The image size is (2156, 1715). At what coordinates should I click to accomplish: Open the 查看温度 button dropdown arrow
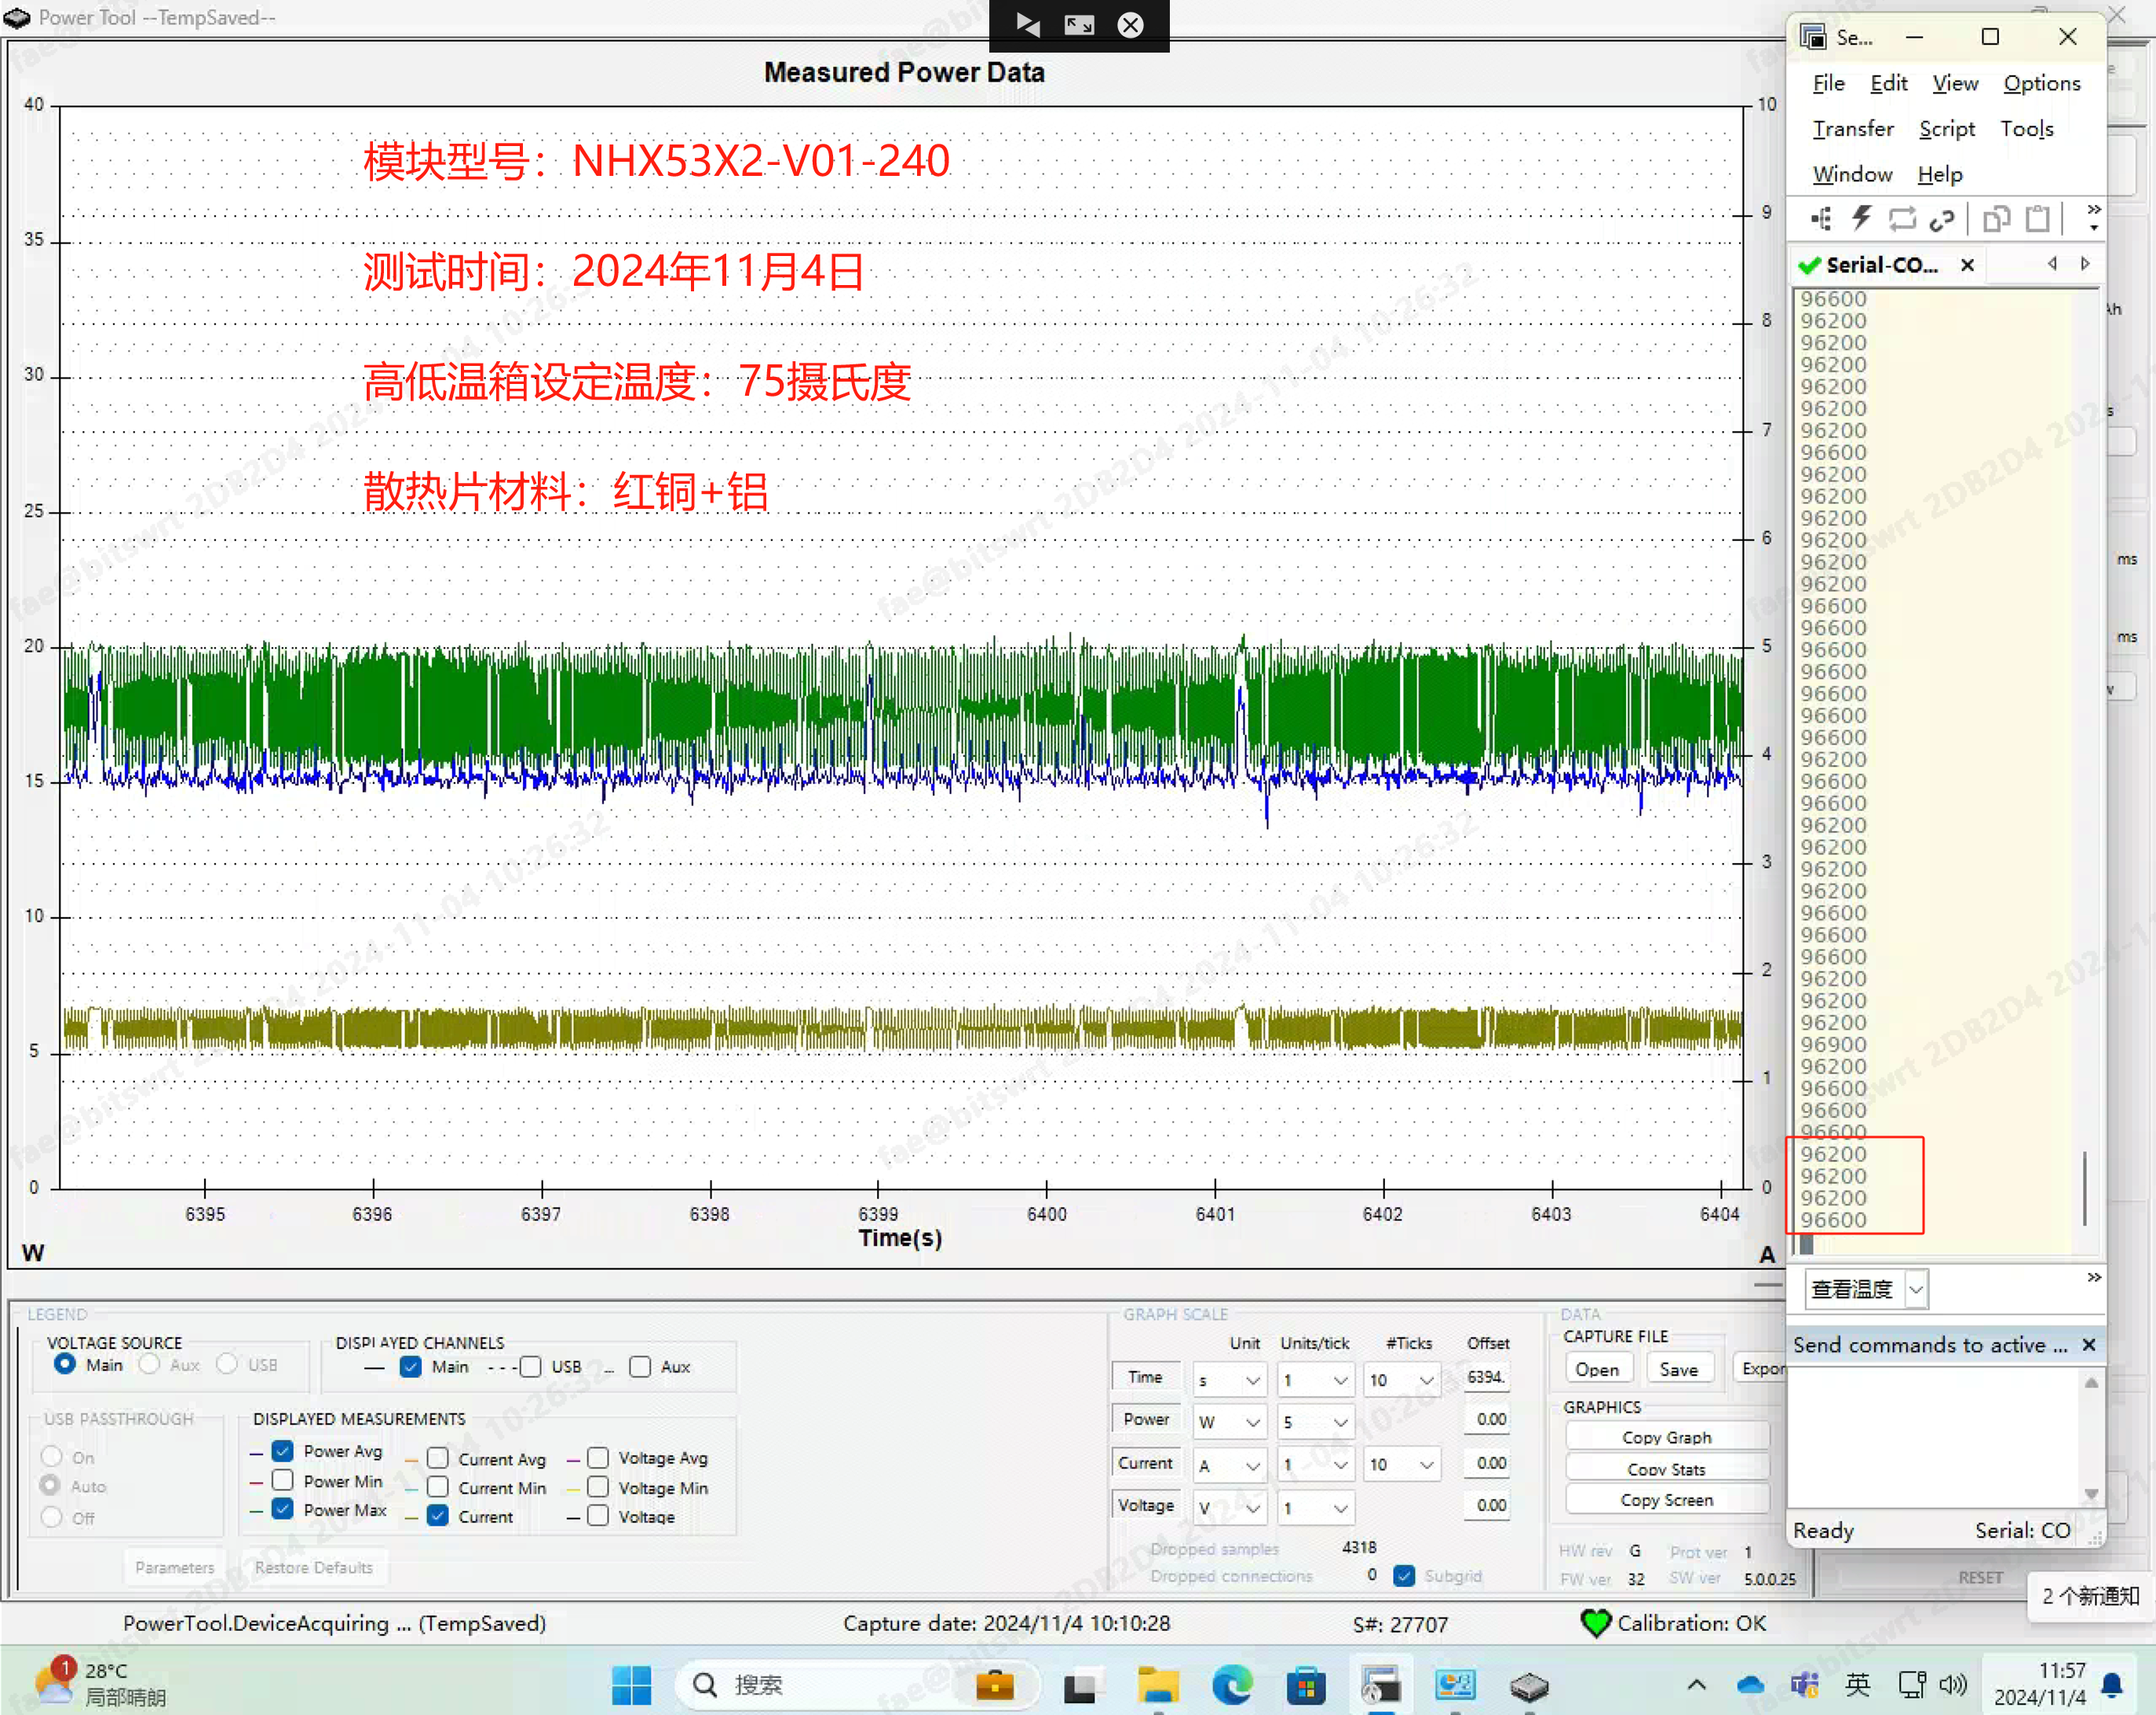click(x=1915, y=1289)
